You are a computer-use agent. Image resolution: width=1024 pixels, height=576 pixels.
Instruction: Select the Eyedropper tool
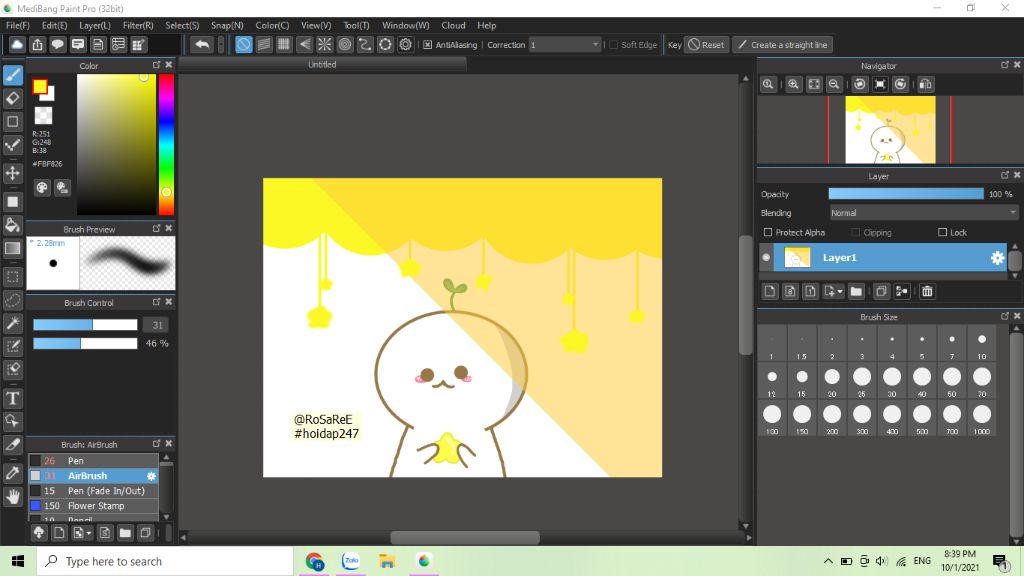(x=12, y=473)
